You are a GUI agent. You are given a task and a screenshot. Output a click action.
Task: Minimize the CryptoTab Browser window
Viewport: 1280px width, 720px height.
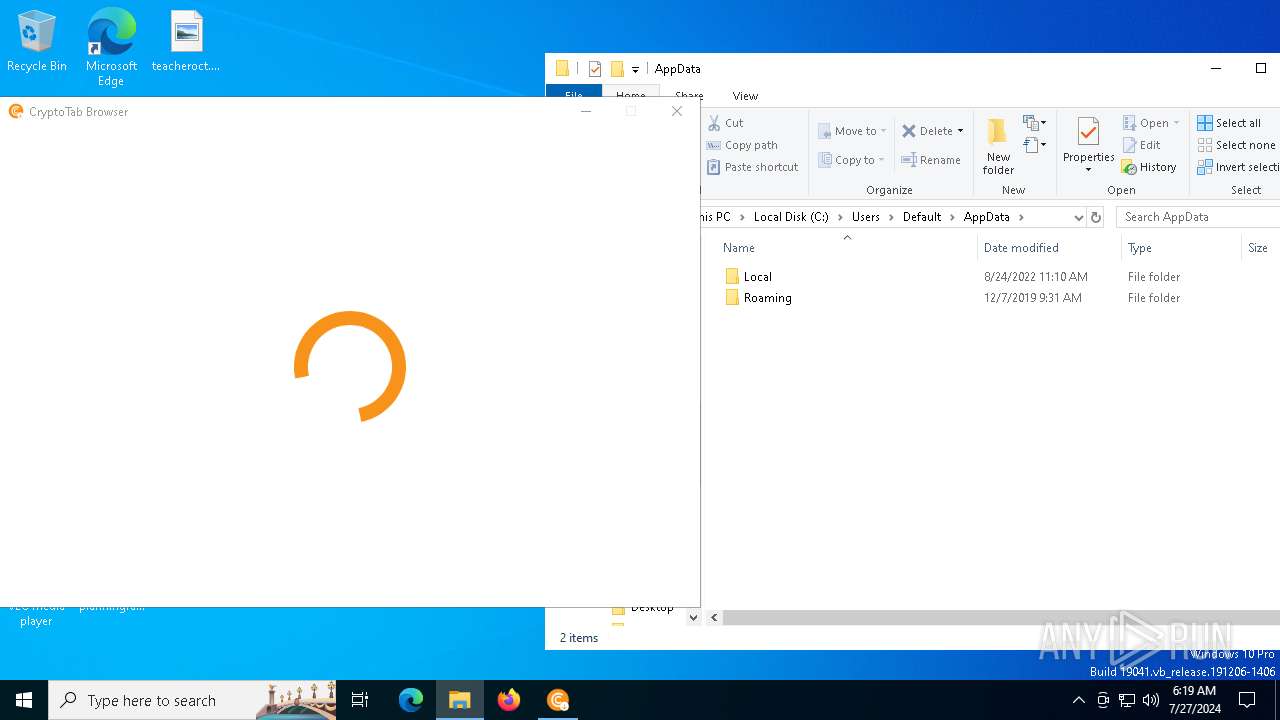point(586,111)
